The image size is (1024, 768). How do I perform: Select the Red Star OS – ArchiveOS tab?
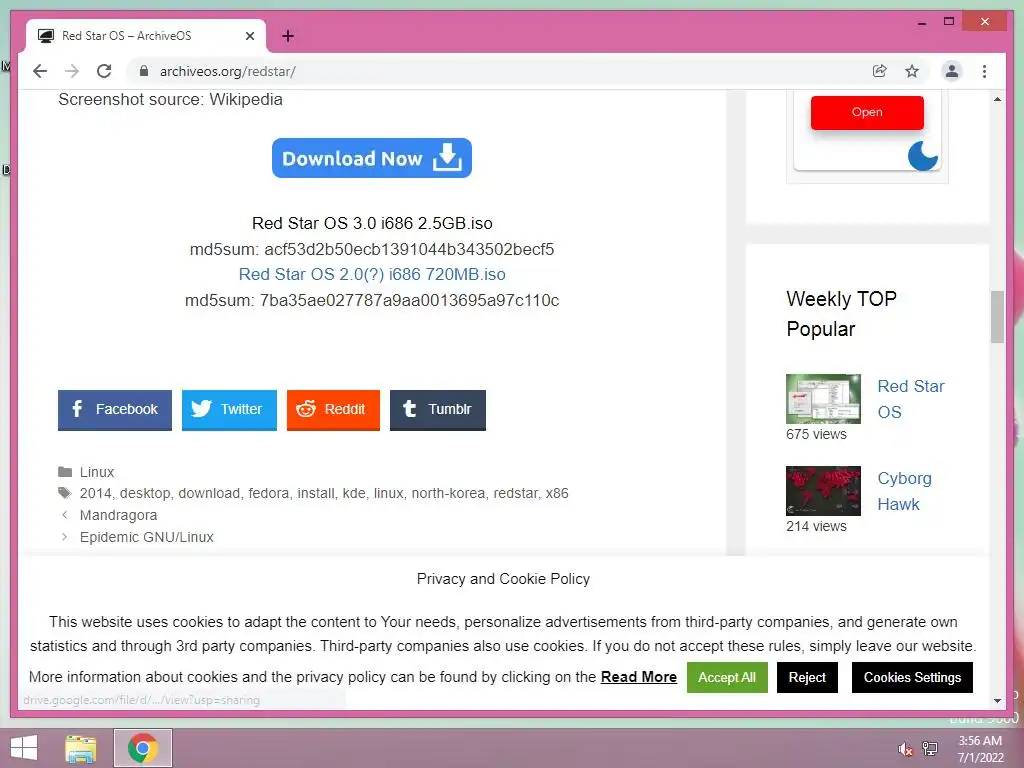point(146,36)
